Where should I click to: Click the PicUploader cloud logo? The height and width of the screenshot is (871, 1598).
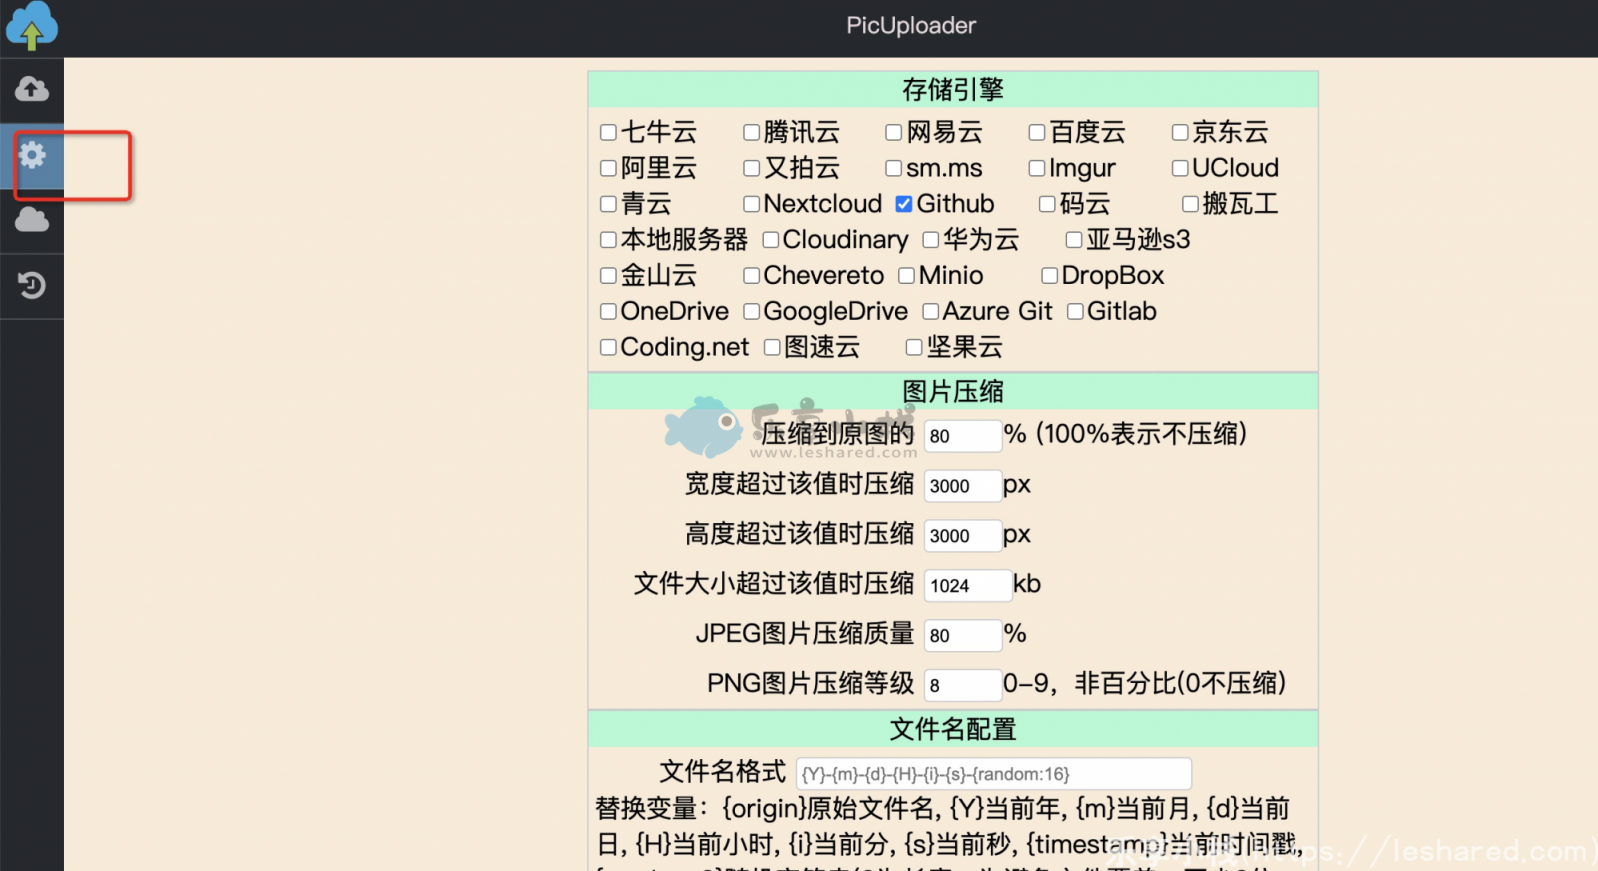tap(32, 26)
